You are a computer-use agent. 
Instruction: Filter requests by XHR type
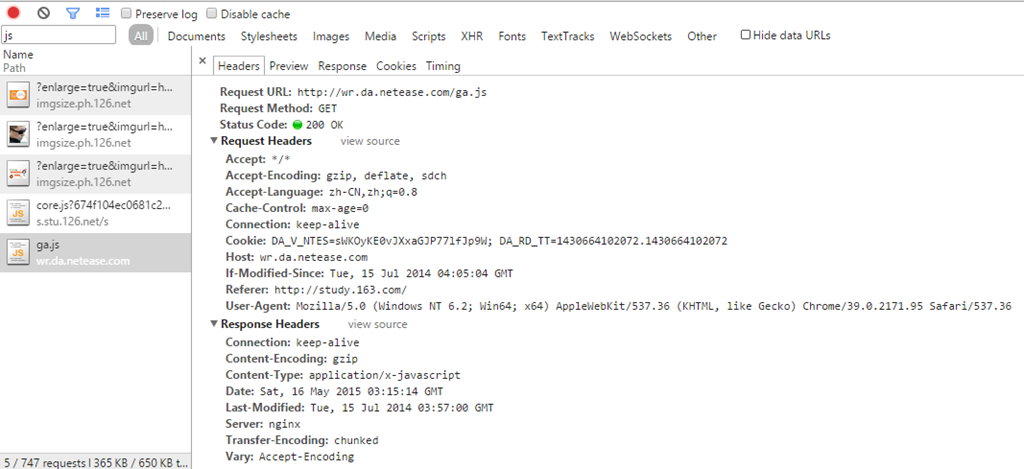(x=471, y=36)
